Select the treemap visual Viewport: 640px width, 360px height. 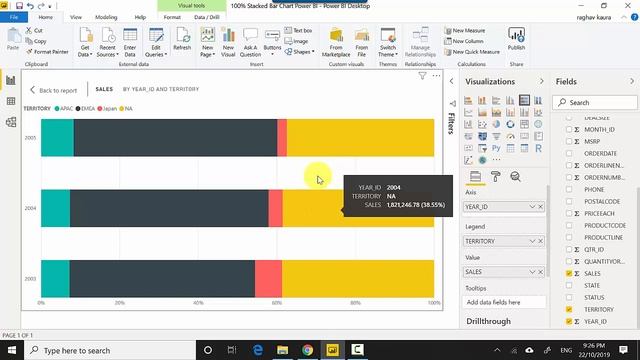(x=524, y=124)
